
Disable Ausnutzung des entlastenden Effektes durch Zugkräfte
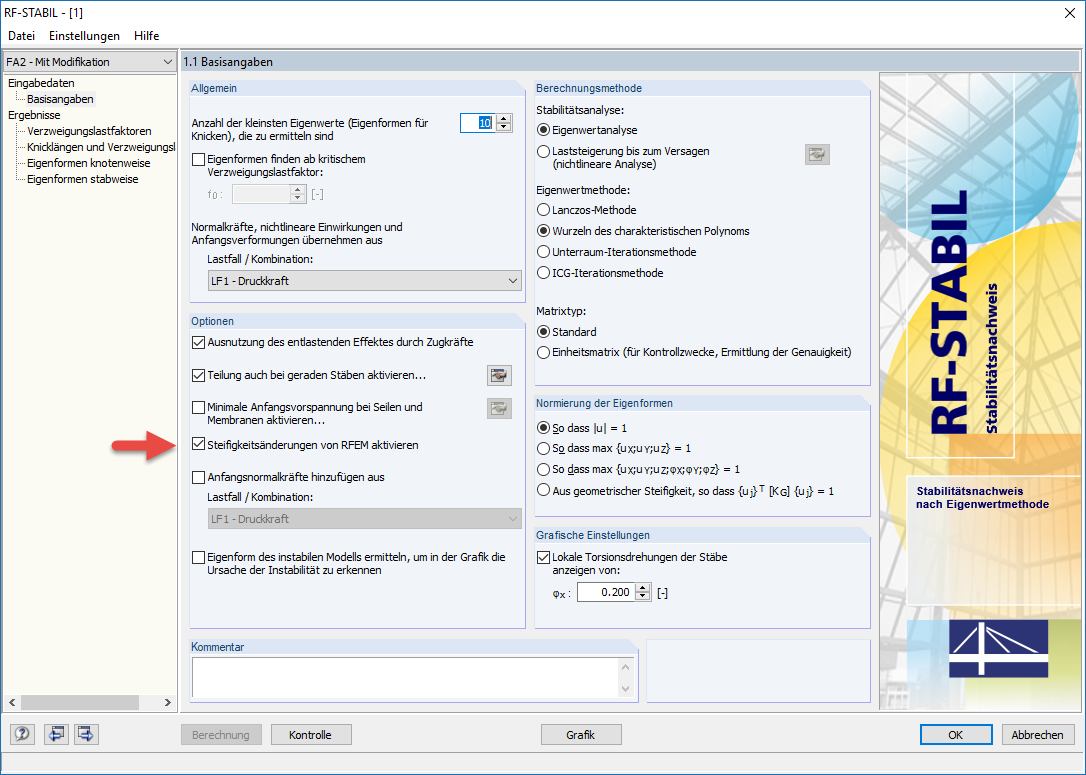point(198,342)
